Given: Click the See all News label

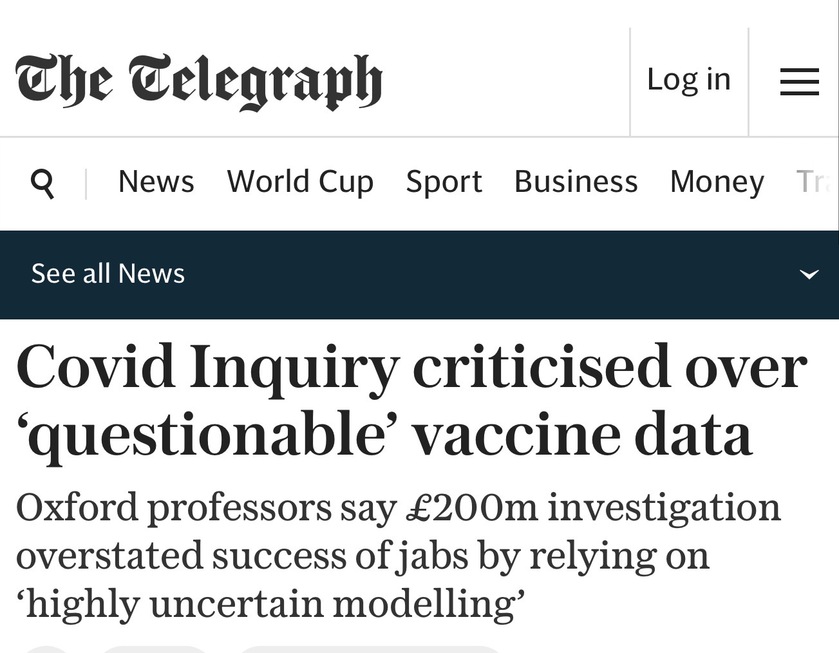Looking at the screenshot, I should (x=108, y=274).
